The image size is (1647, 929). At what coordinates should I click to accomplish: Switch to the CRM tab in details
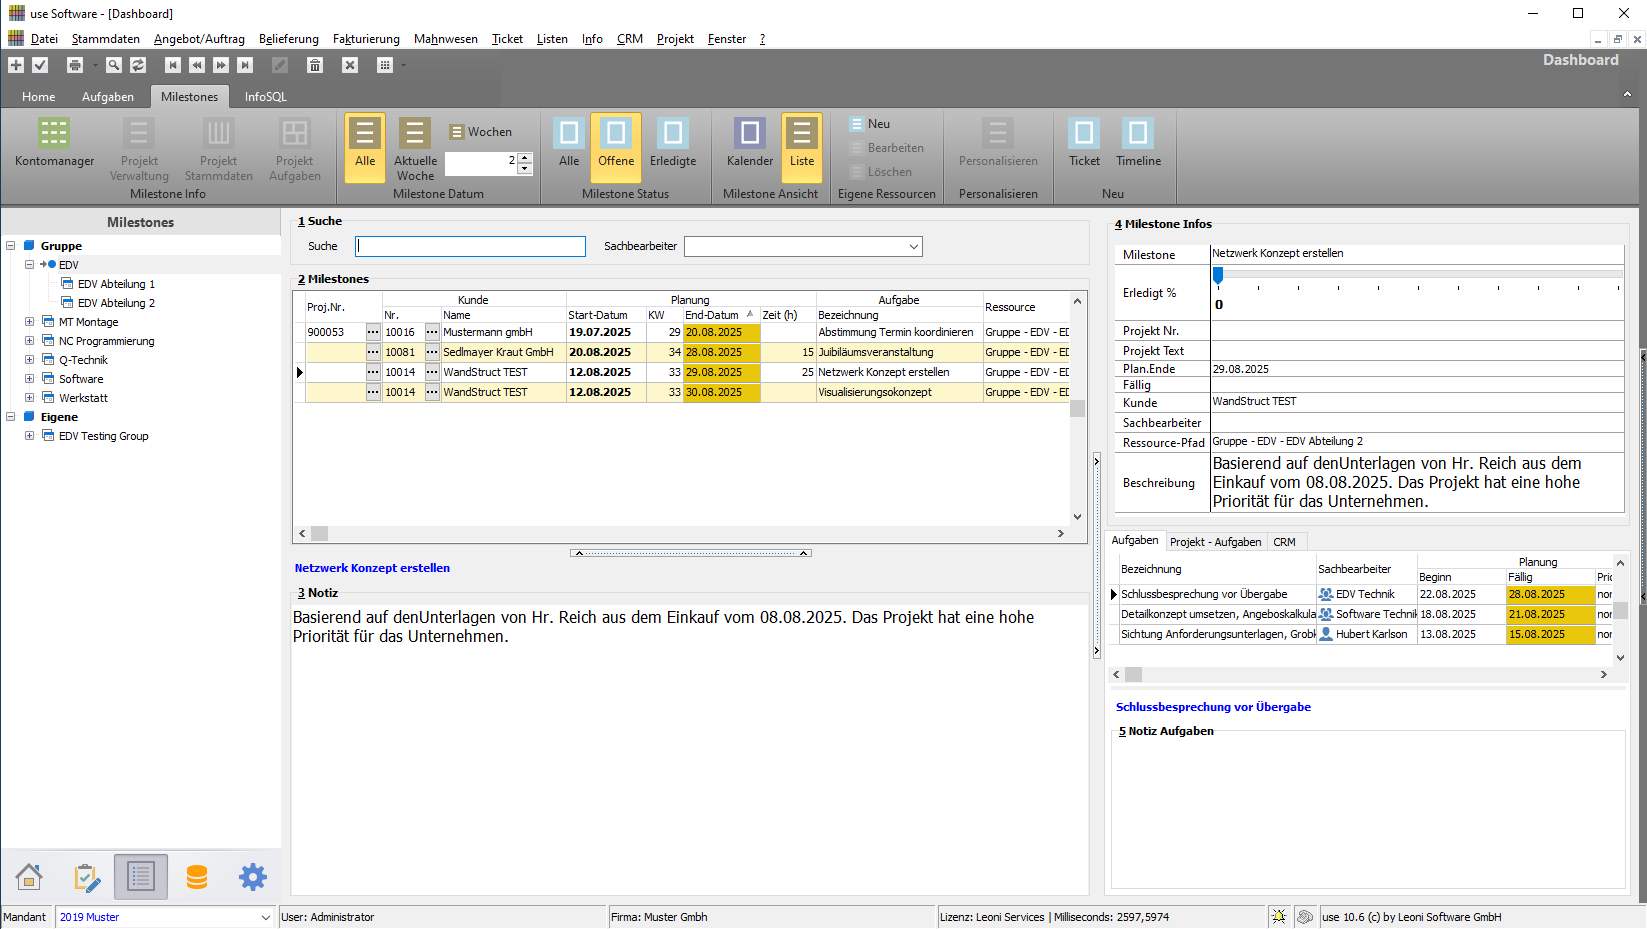pyautogui.click(x=1284, y=542)
